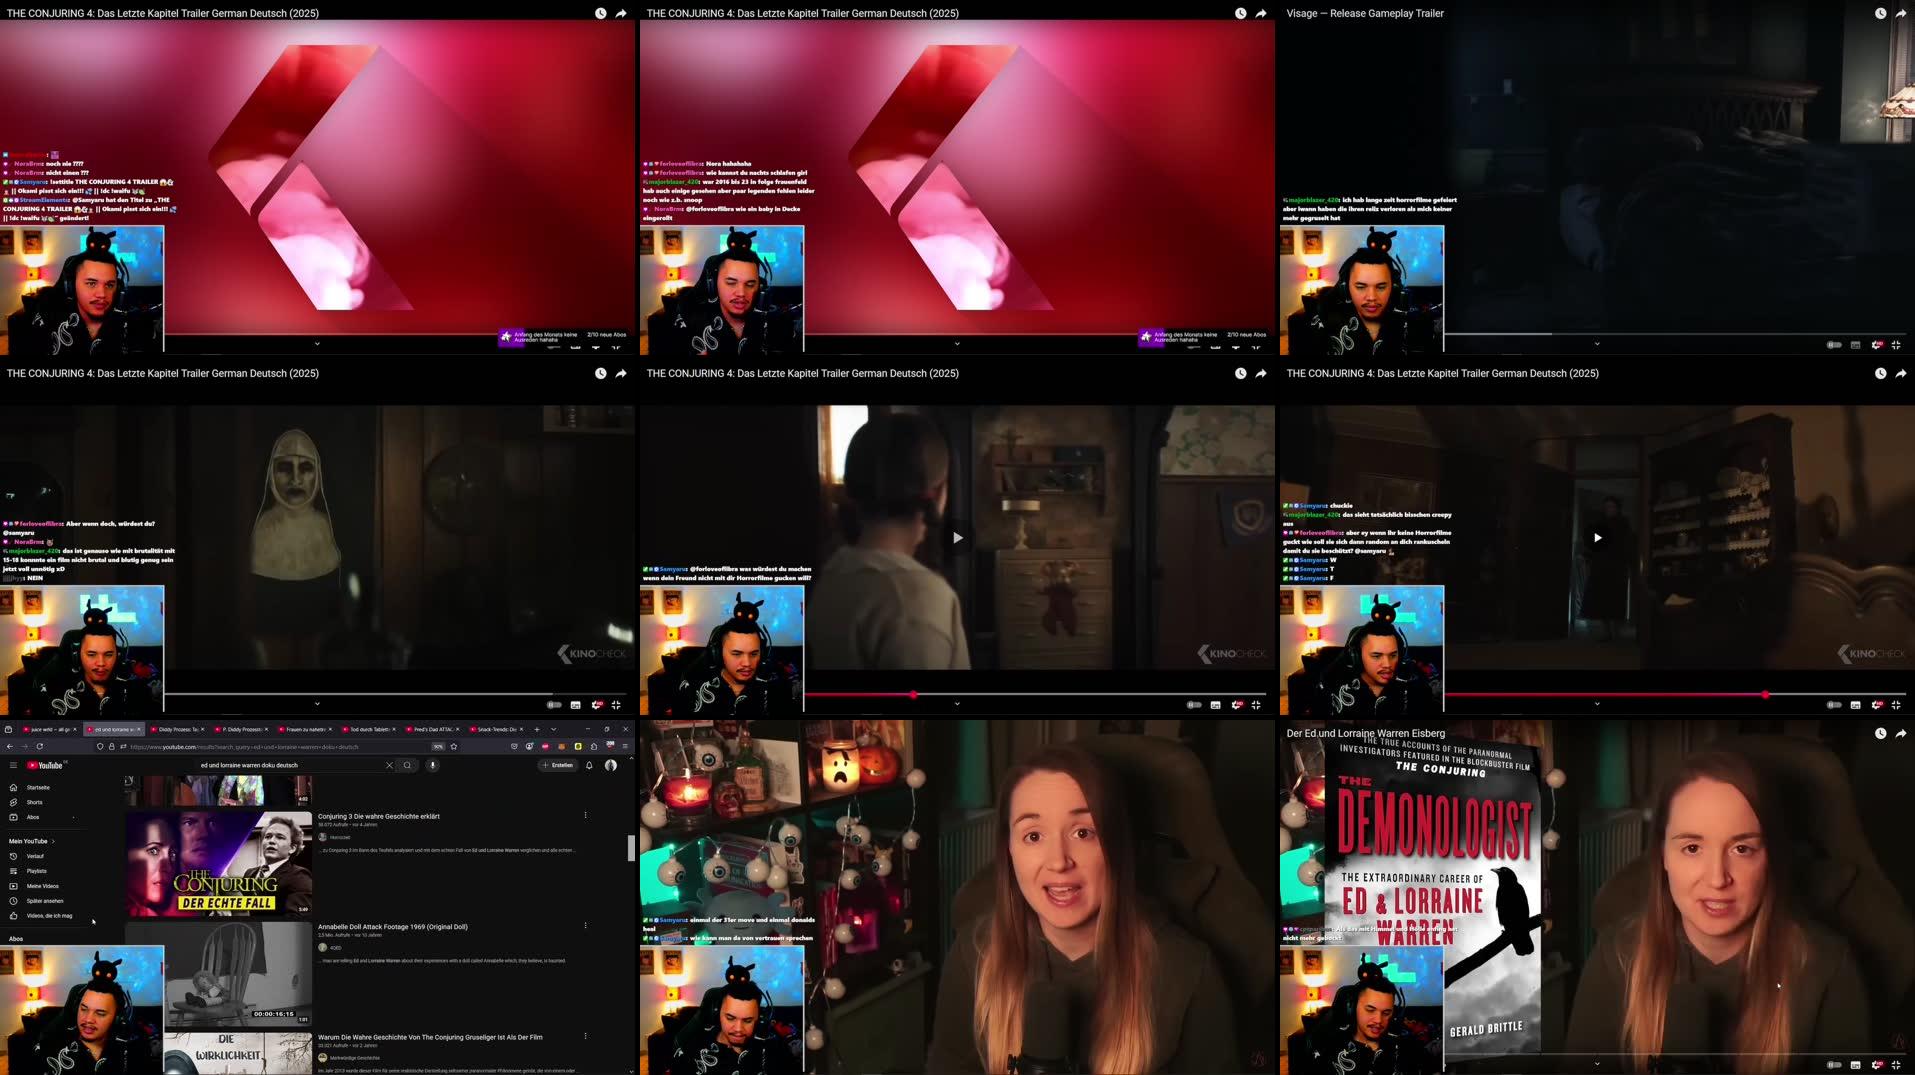The width and height of the screenshot is (1915, 1075).
Task: Exit fullscreen in the Visage trailer frame
Action: (x=1896, y=345)
